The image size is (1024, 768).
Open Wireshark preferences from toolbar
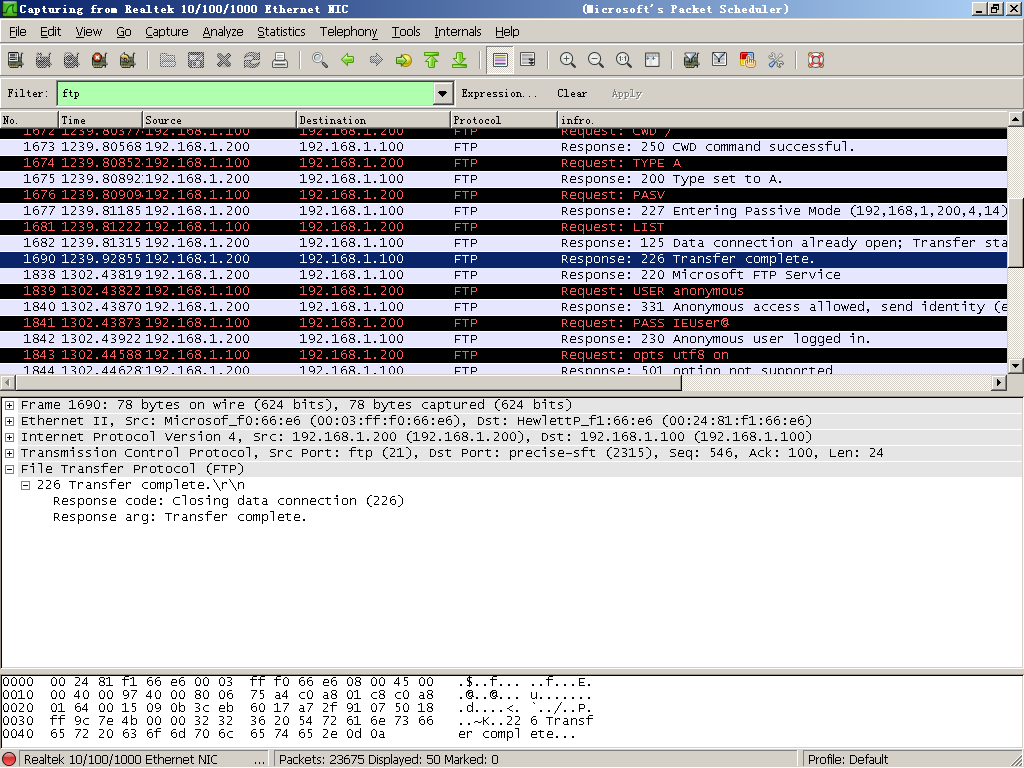click(776, 60)
